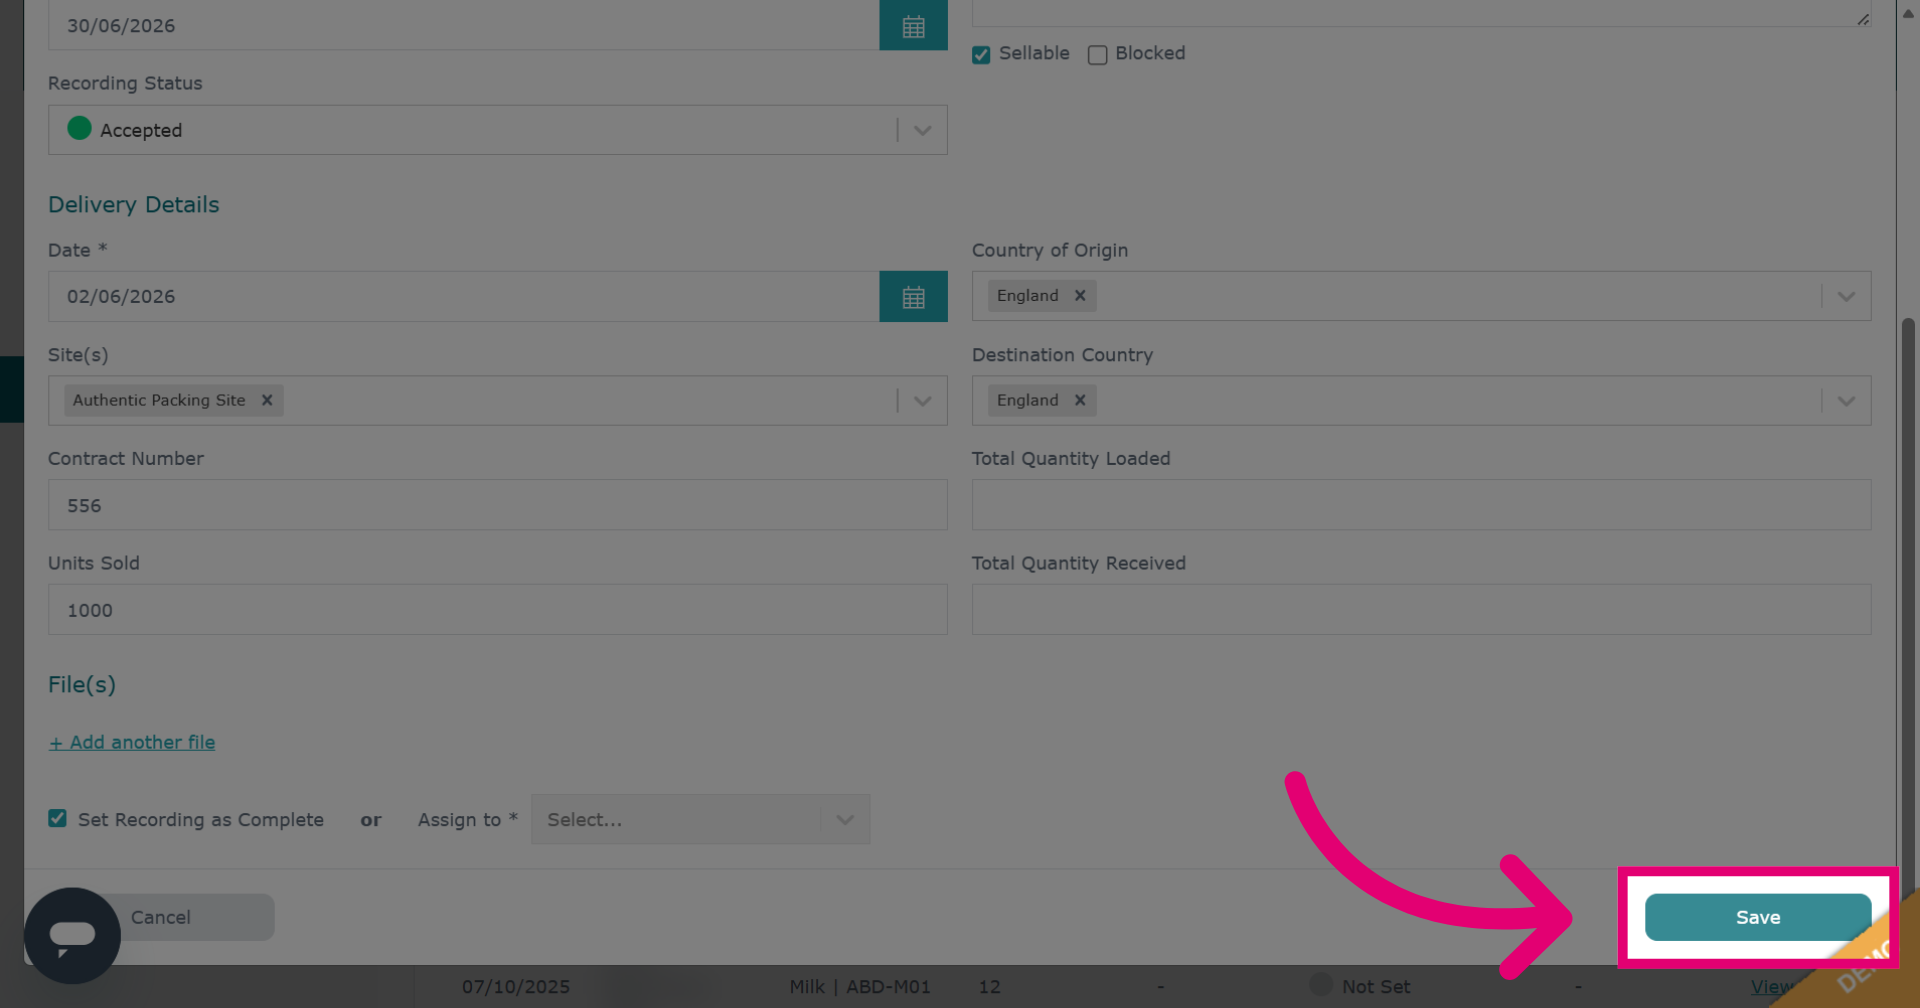Click the Add another file link

click(x=132, y=742)
